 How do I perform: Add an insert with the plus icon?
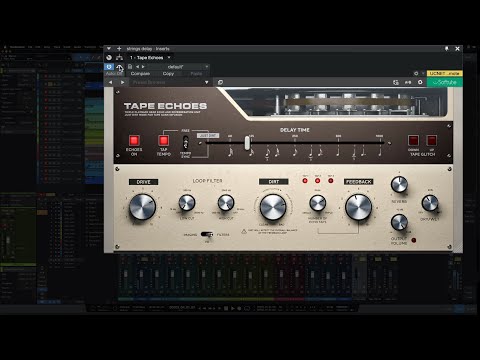(119, 49)
